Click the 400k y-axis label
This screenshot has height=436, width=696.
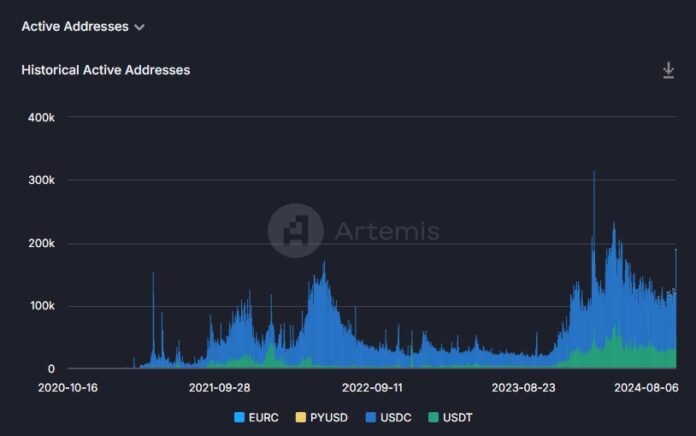pos(41,118)
